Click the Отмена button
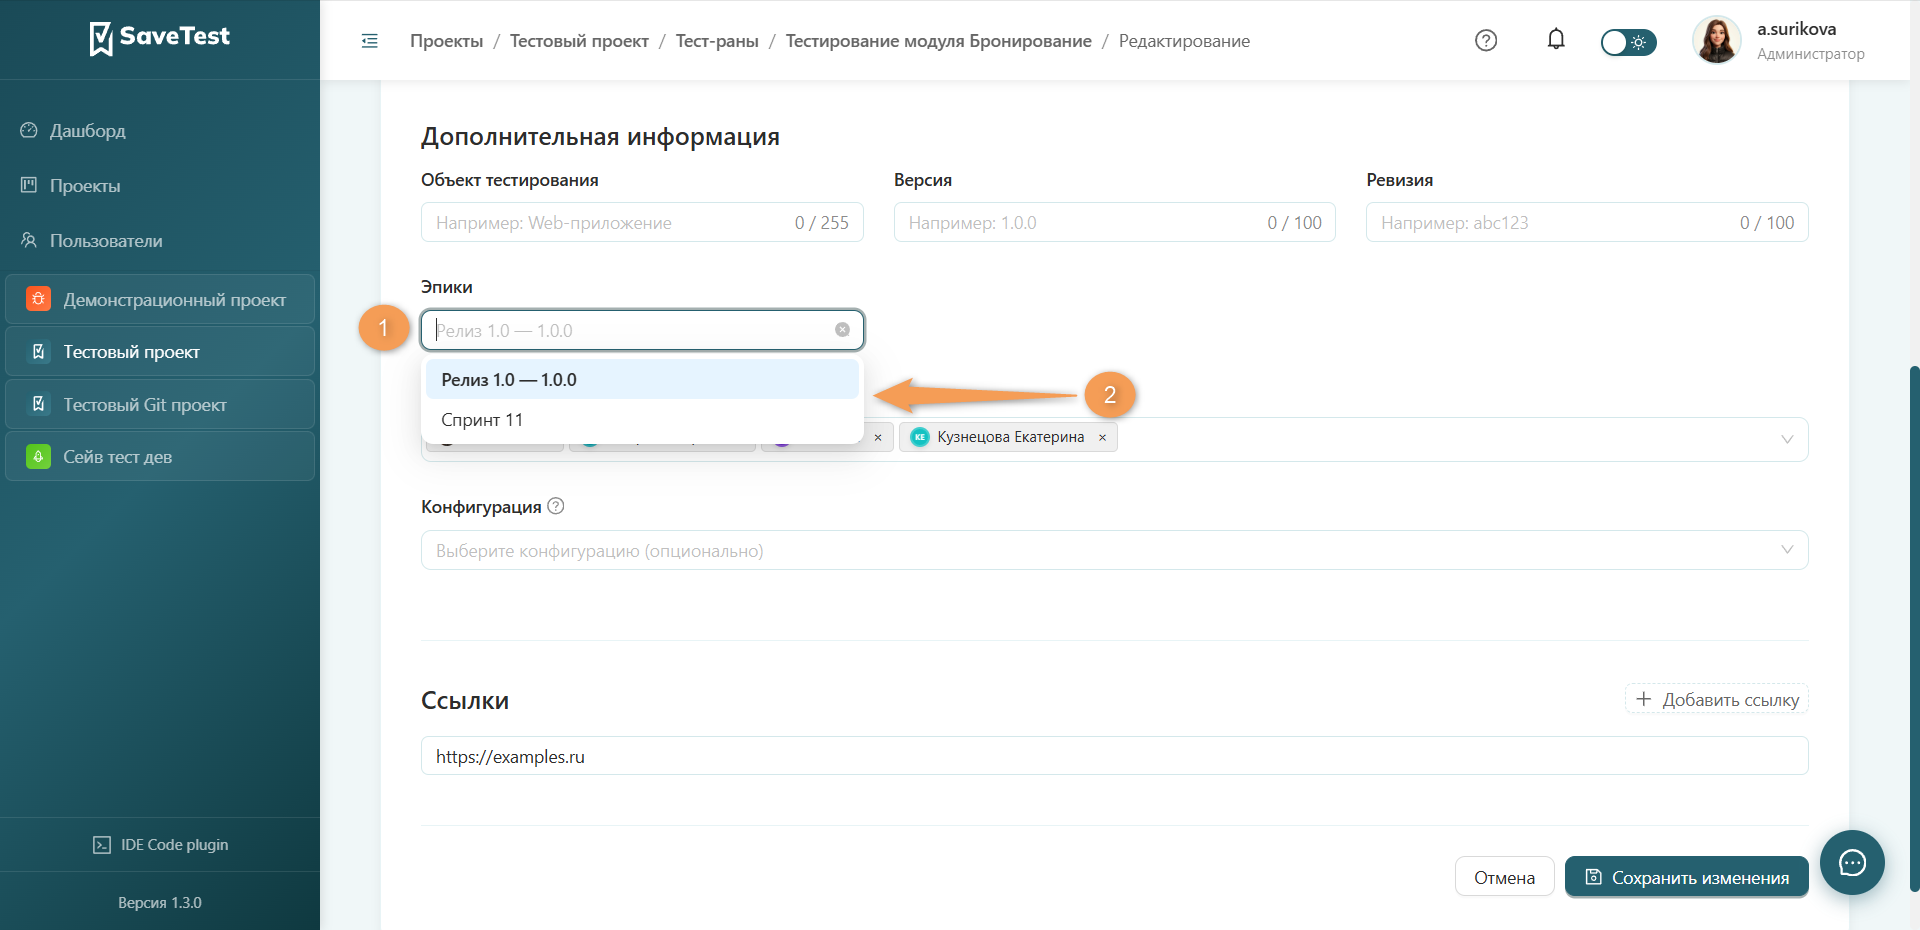Viewport: 1920px width, 930px height. (x=1504, y=877)
